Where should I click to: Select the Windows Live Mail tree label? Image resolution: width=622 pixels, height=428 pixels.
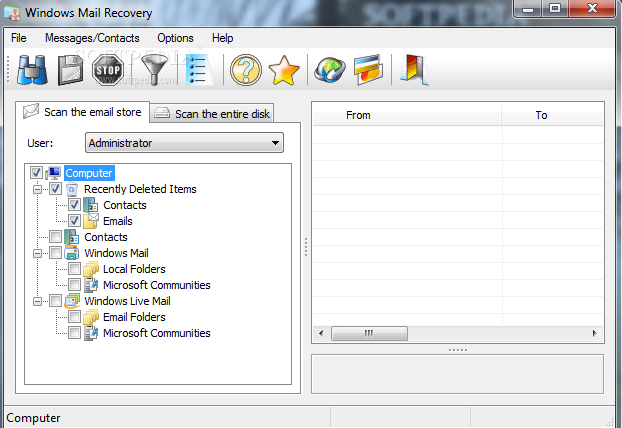point(127,301)
